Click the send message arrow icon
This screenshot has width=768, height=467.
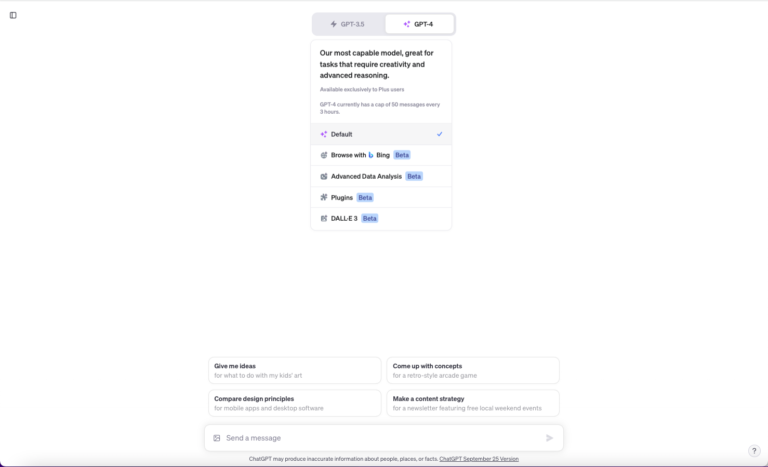click(x=549, y=438)
